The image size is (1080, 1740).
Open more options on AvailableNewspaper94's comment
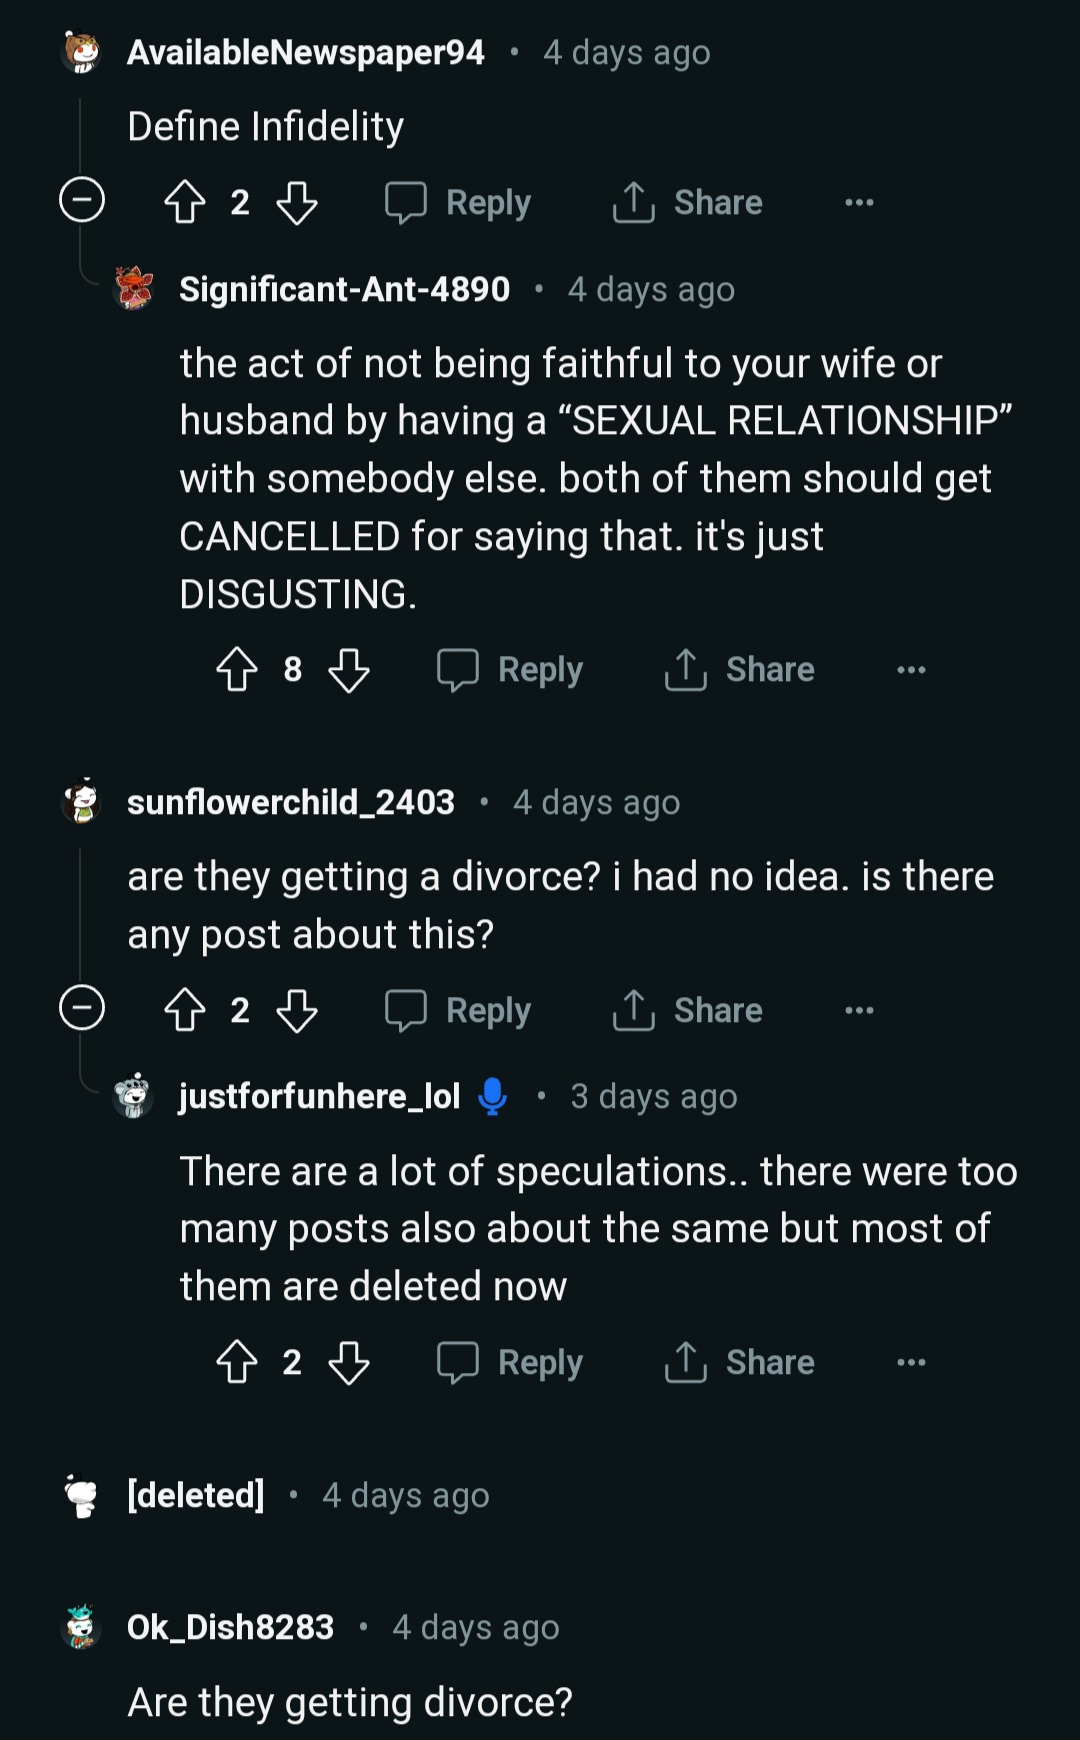click(859, 202)
